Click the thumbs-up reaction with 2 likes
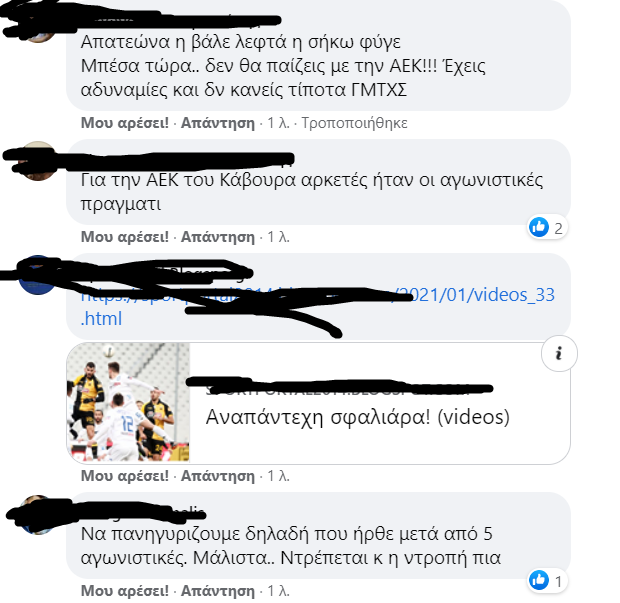This screenshot has width=620, height=603. pos(548,228)
